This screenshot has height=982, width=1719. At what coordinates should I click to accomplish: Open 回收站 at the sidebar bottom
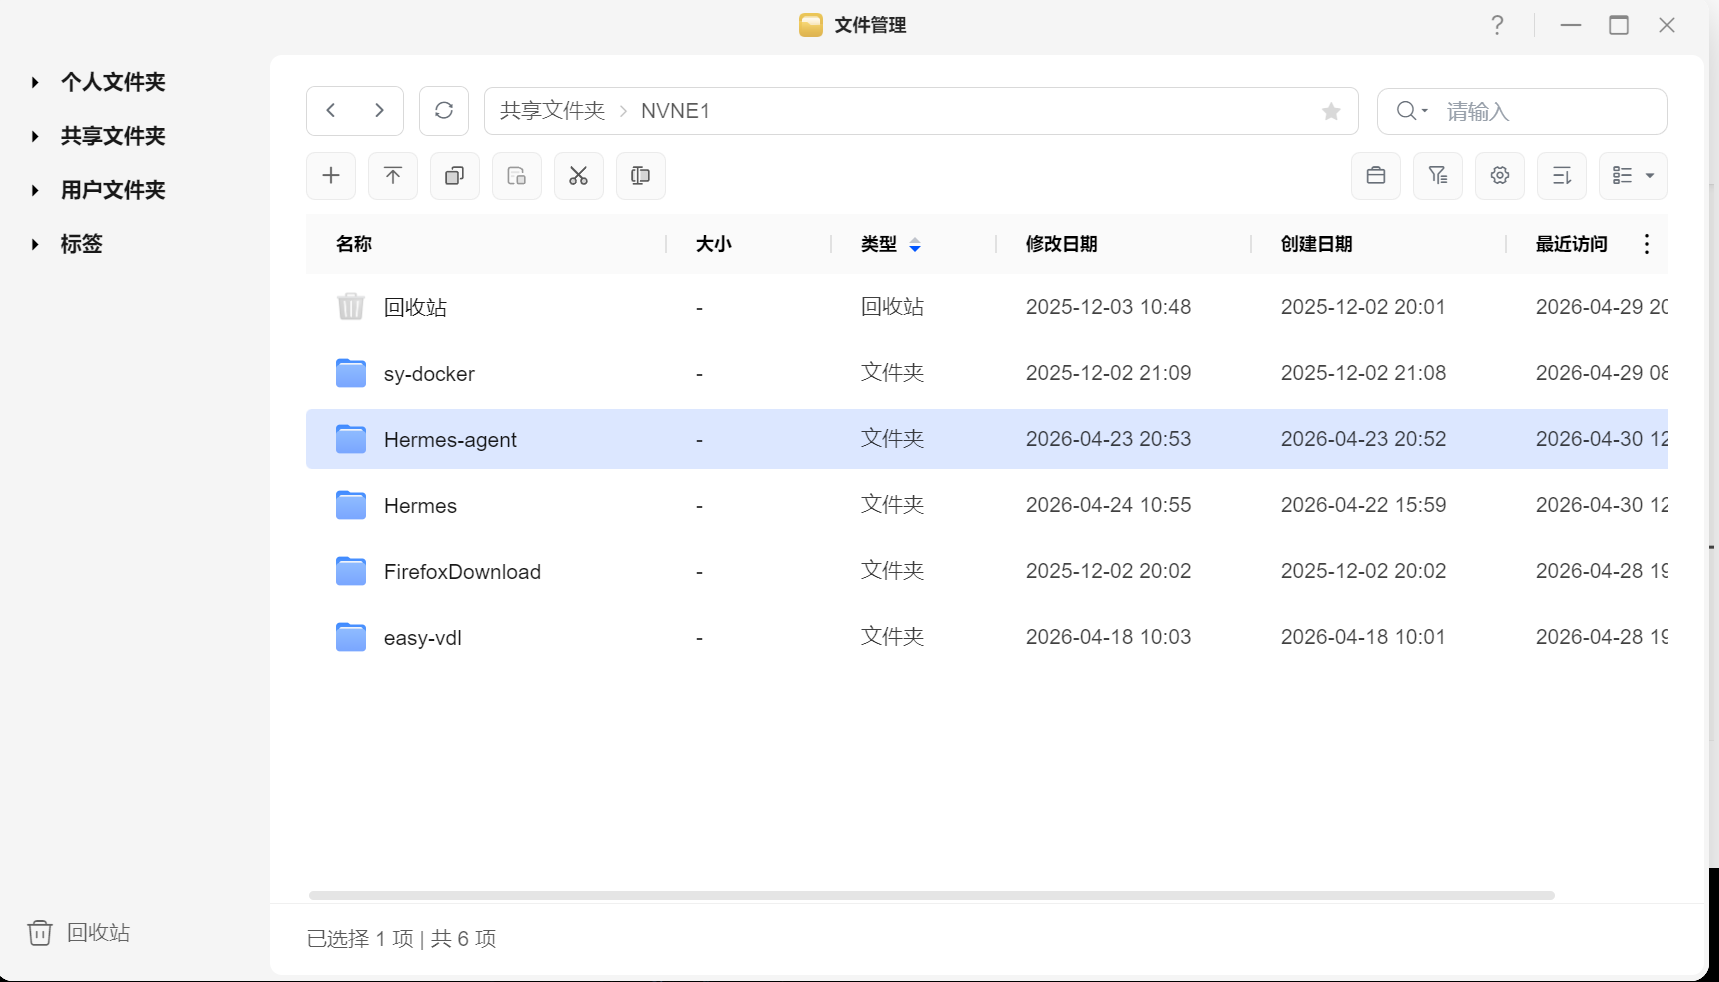click(79, 933)
